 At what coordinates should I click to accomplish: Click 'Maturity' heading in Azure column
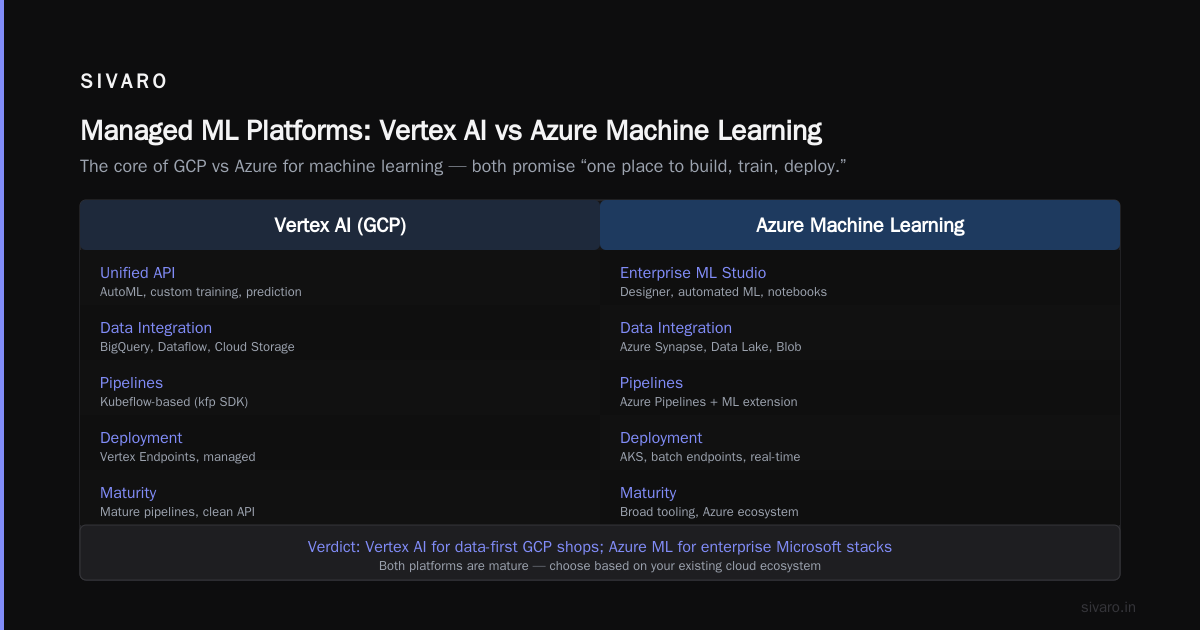tap(648, 493)
